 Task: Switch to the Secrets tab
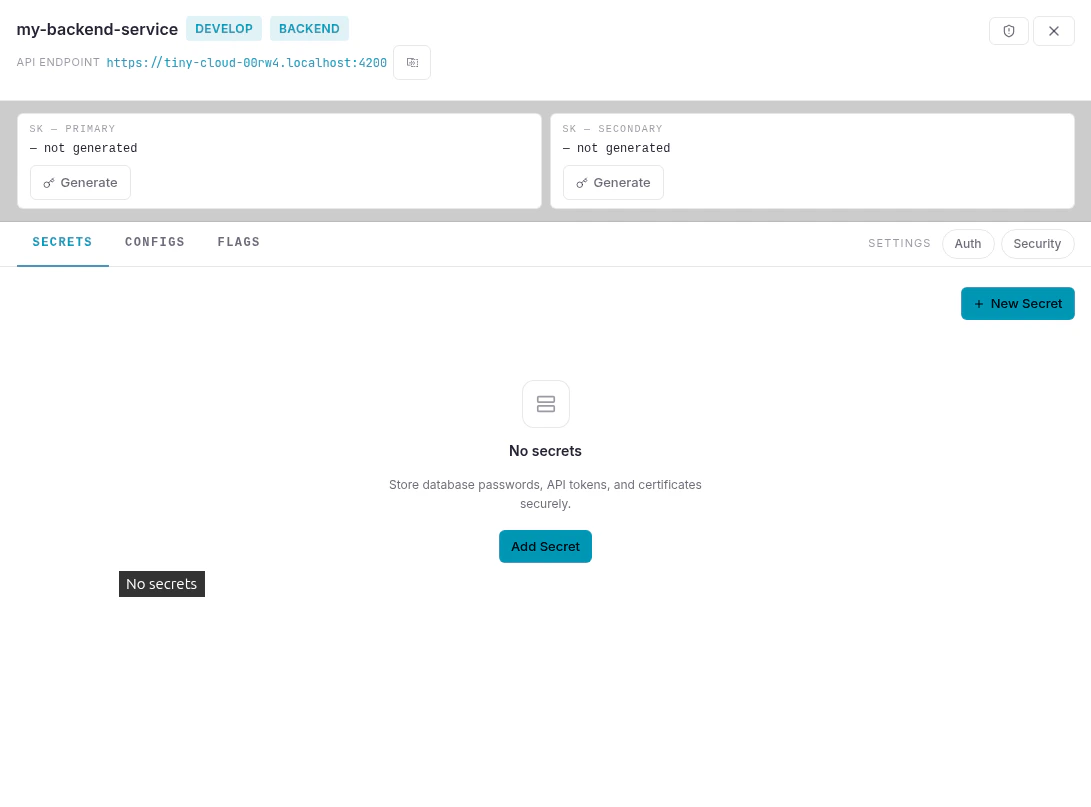(x=63, y=243)
